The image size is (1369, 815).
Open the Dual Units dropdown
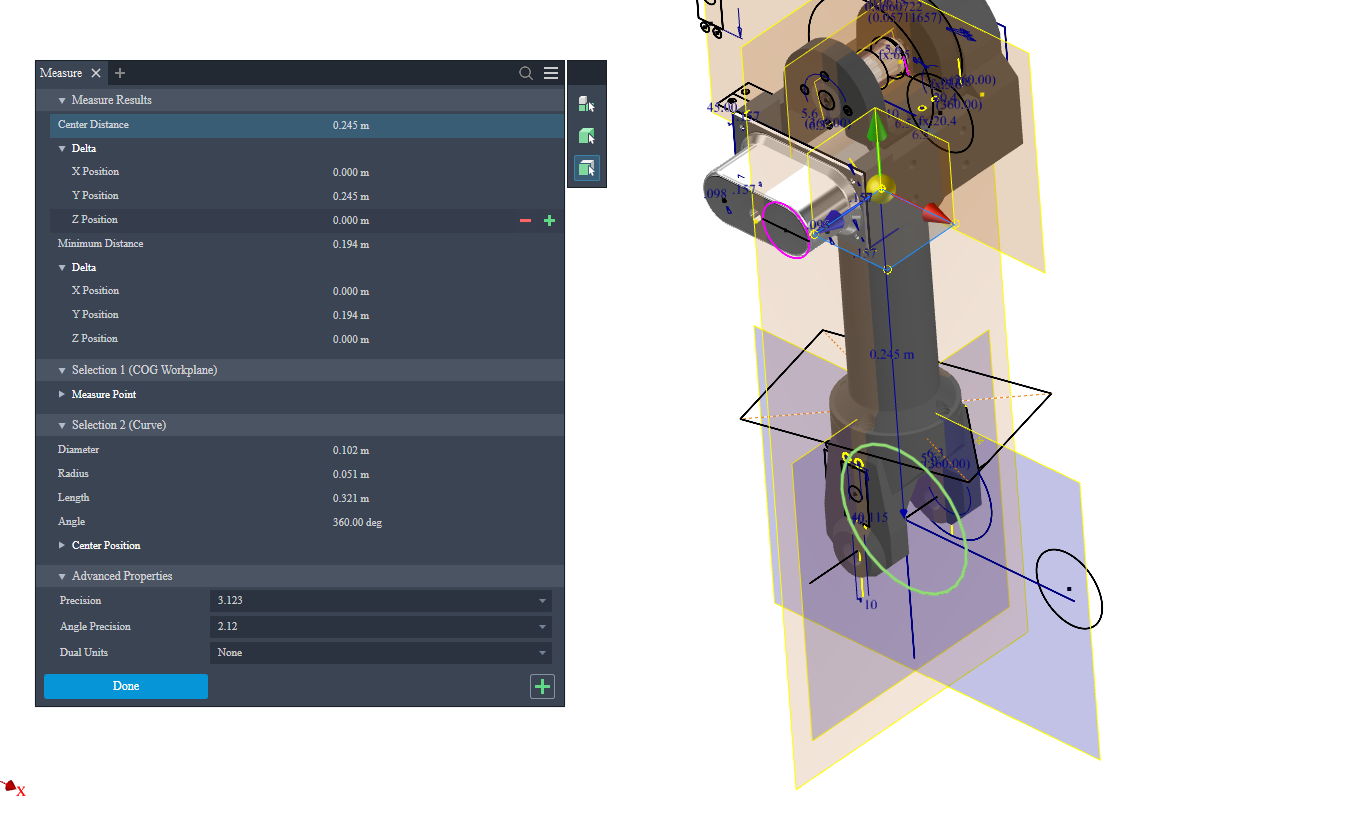click(x=381, y=653)
